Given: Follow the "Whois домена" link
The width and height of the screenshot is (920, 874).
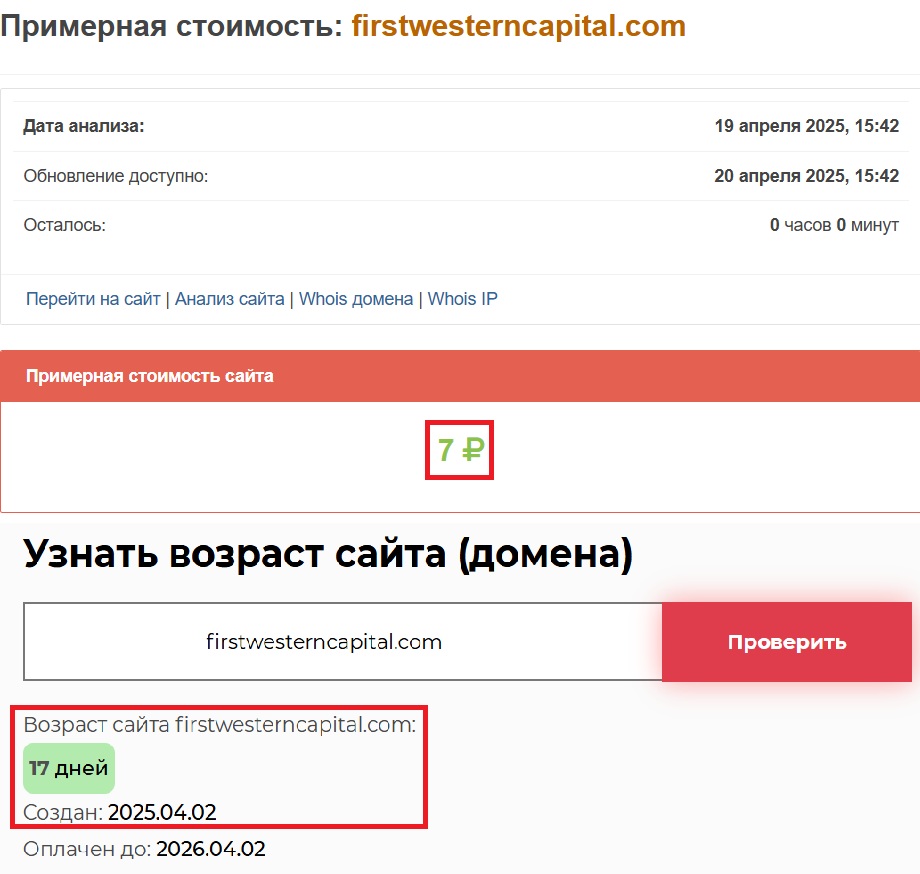Looking at the screenshot, I should point(356,299).
